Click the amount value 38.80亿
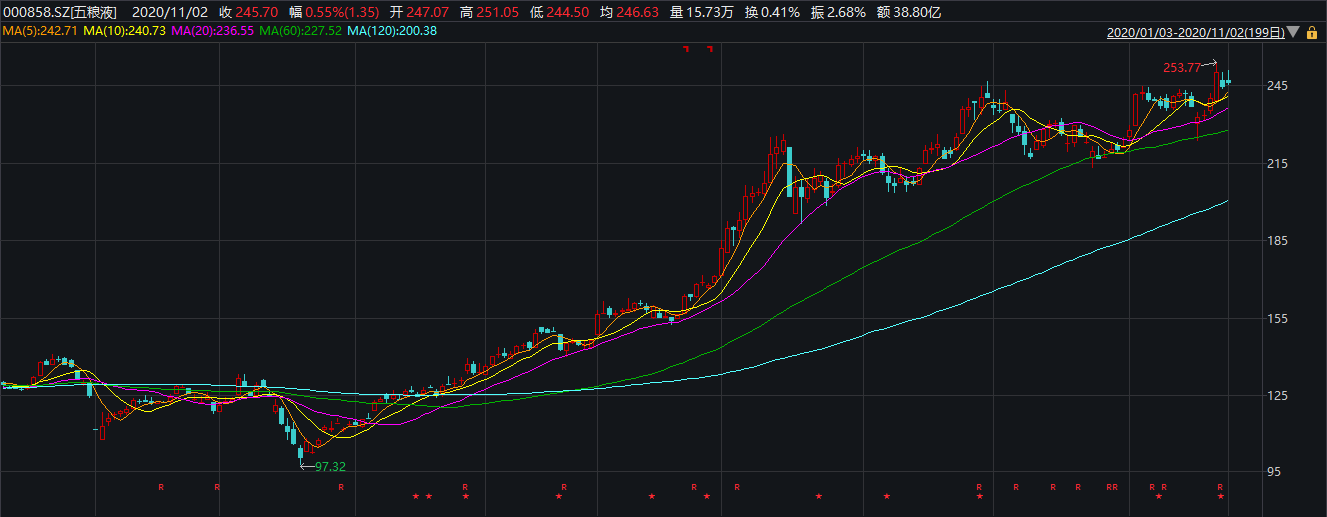 [917, 13]
